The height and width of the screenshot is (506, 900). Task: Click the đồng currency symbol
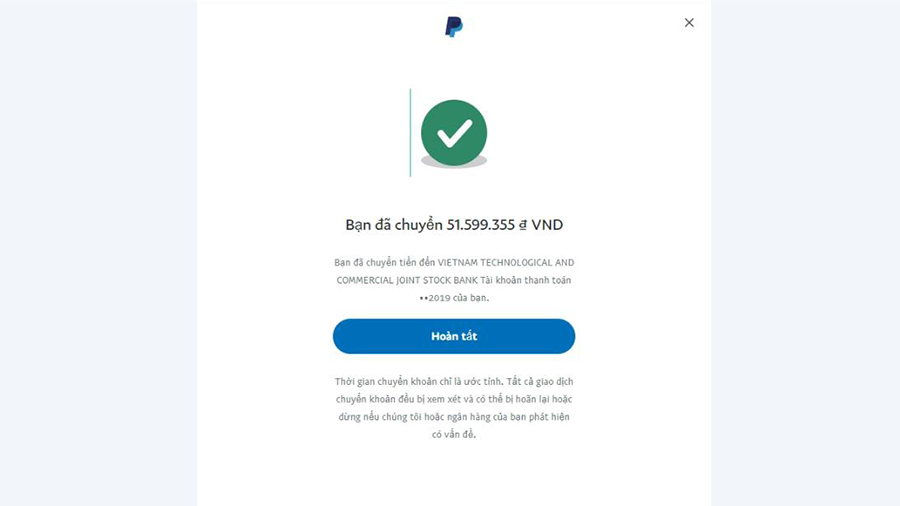pos(523,225)
